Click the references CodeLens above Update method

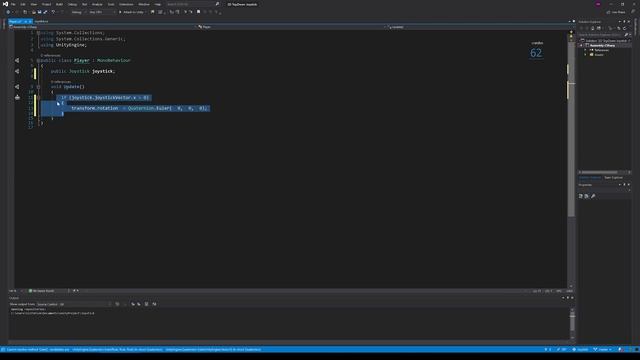tap(61, 82)
